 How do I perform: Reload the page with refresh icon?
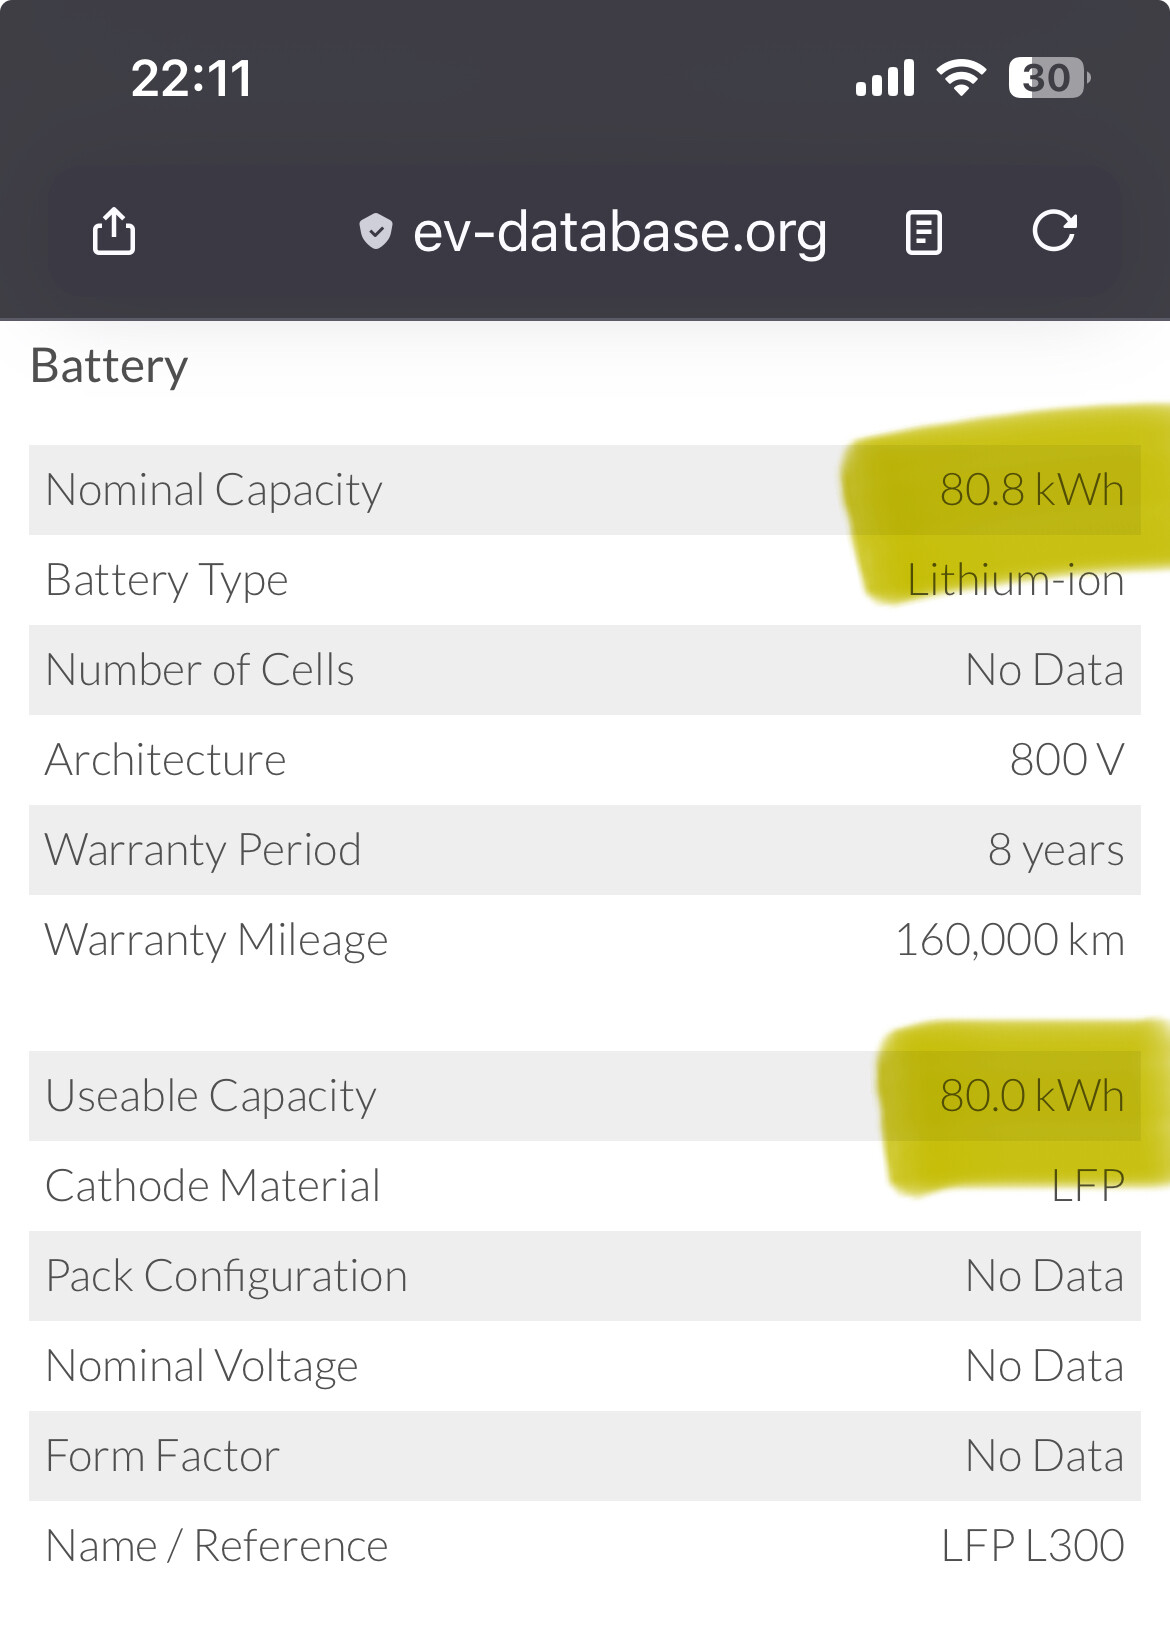click(1054, 231)
